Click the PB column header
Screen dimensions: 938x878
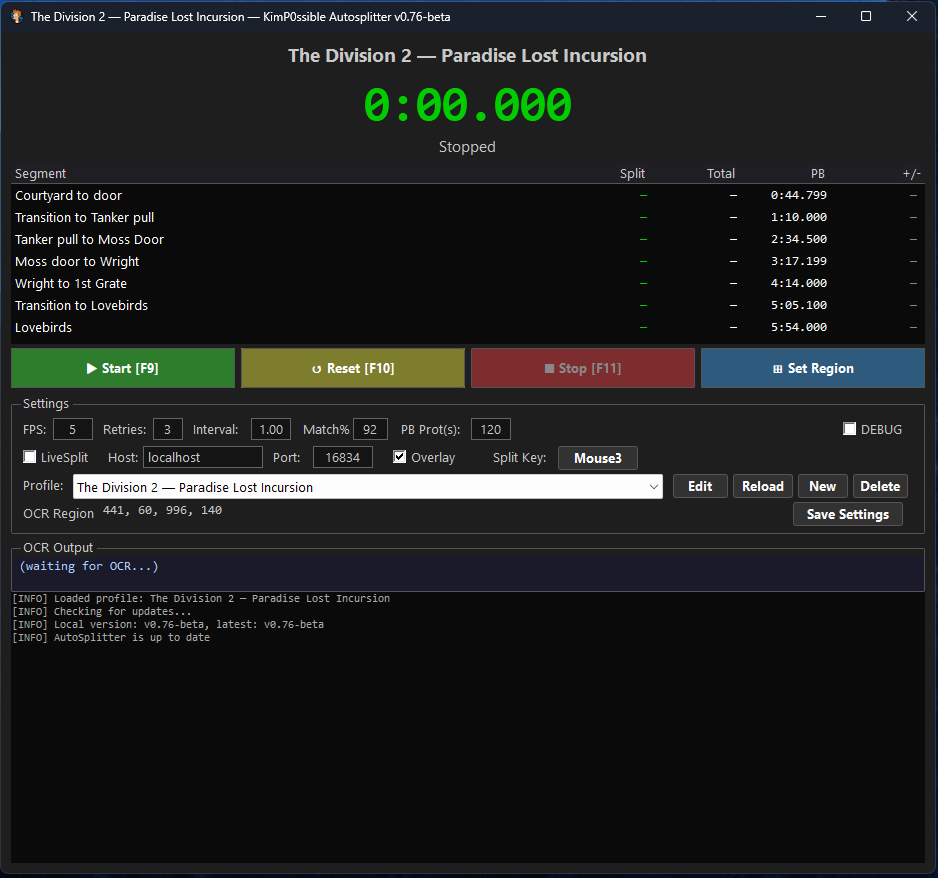click(818, 173)
